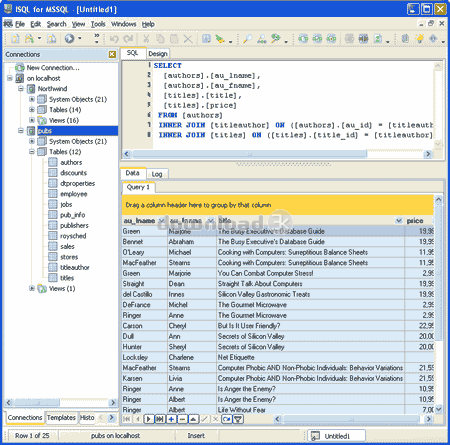Click the plus Insert record navigator button
The height and width of the screenshot is (445, 450).
171,419
